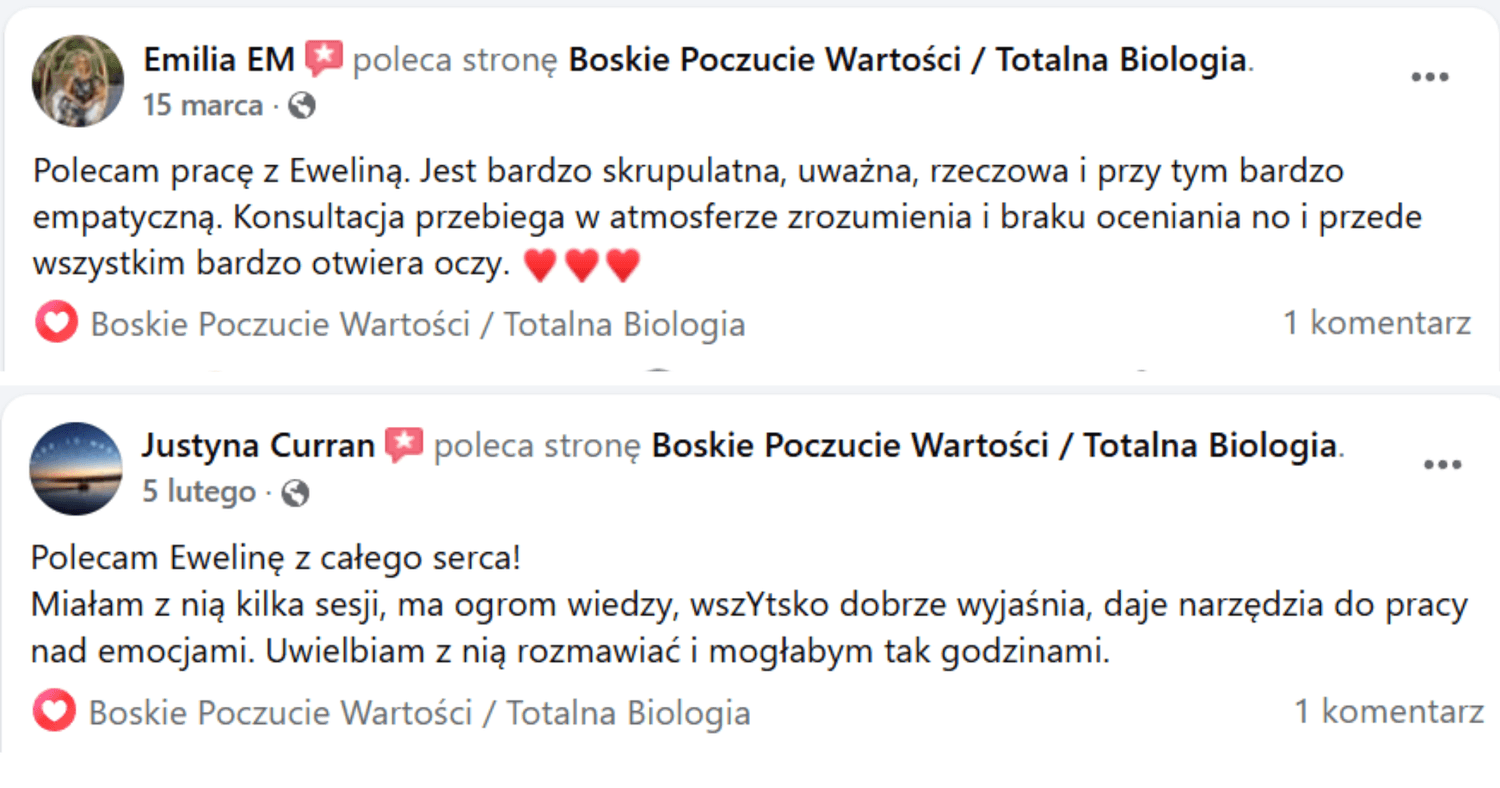The width and height of the screenshot is (1500, 788).
Task: Open Emilia EM's profile picture
Action: [78, 81]
